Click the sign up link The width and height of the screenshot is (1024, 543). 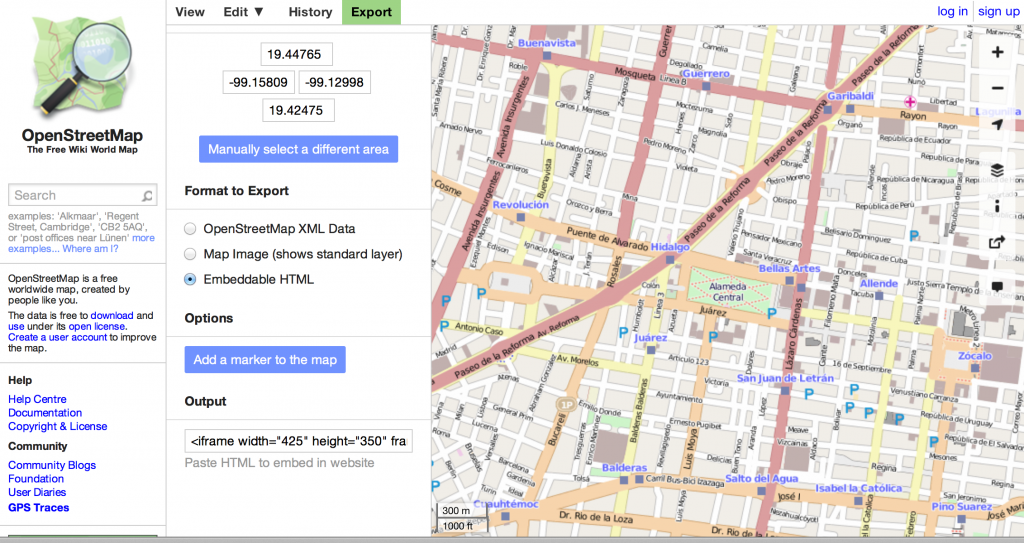pyautogui.click(x=999, y=11)
